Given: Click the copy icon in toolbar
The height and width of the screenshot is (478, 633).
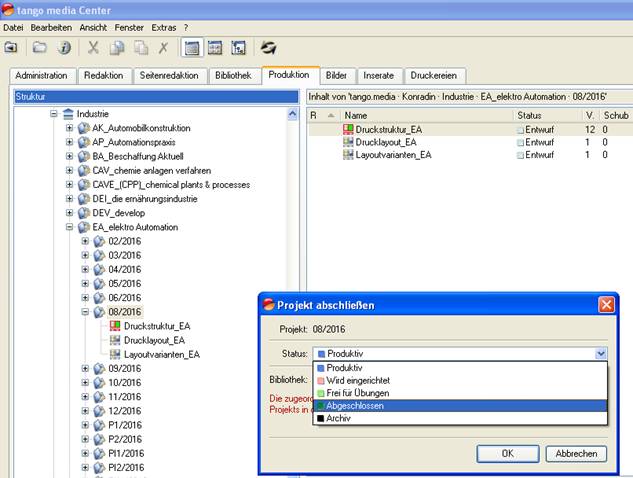Looking at the screenshot, I should click(116, 47).
